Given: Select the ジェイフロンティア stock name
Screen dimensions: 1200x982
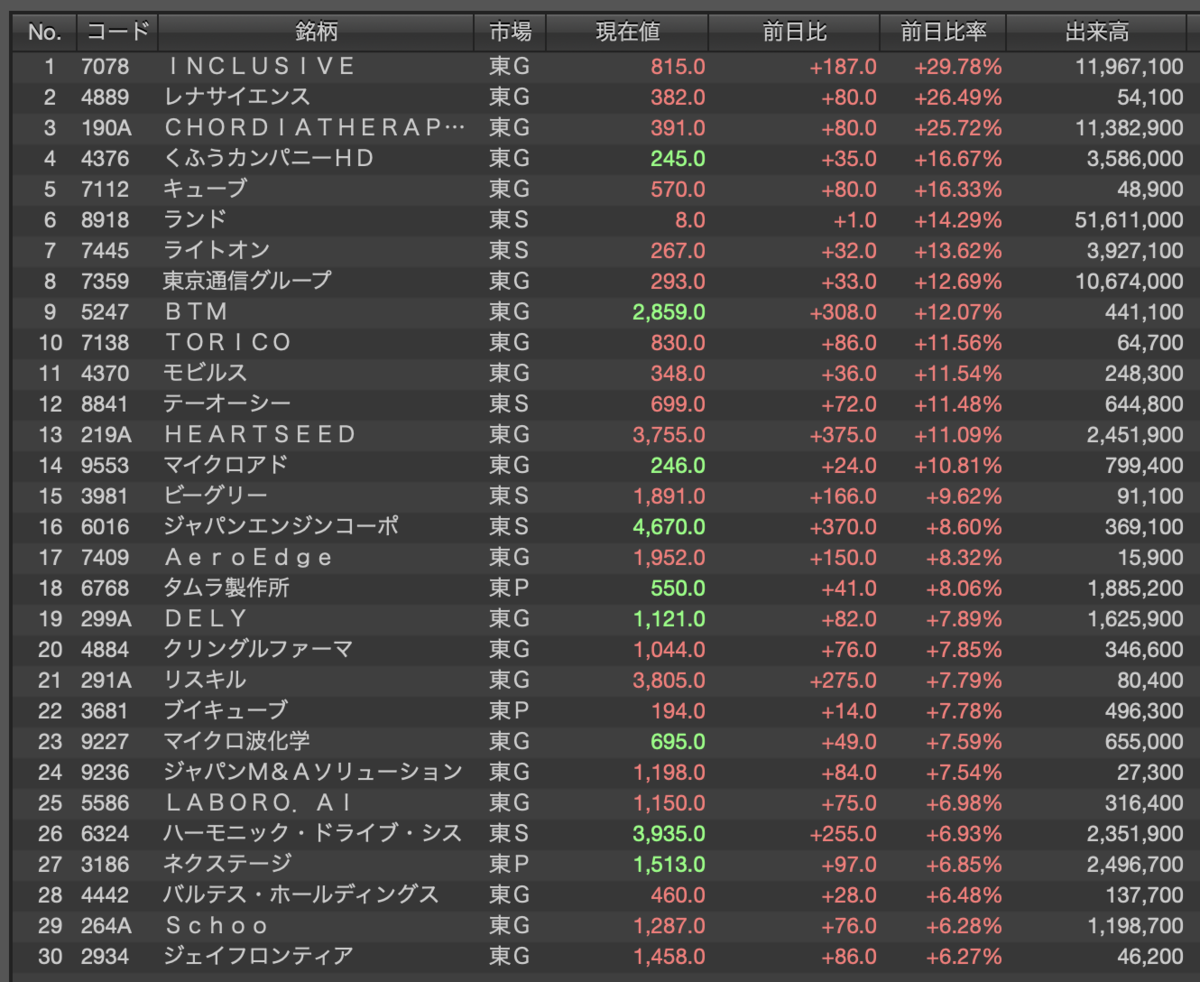Looking at the screenshot, I should coord(258,957).
